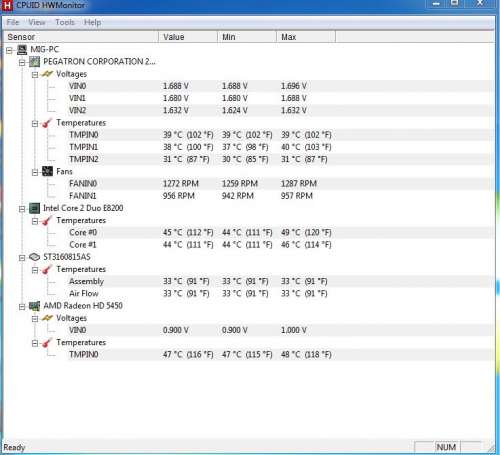Open the Tools menu
This screenshot has height=455, width=500.
pyautogui.click(x=65, y=22)
